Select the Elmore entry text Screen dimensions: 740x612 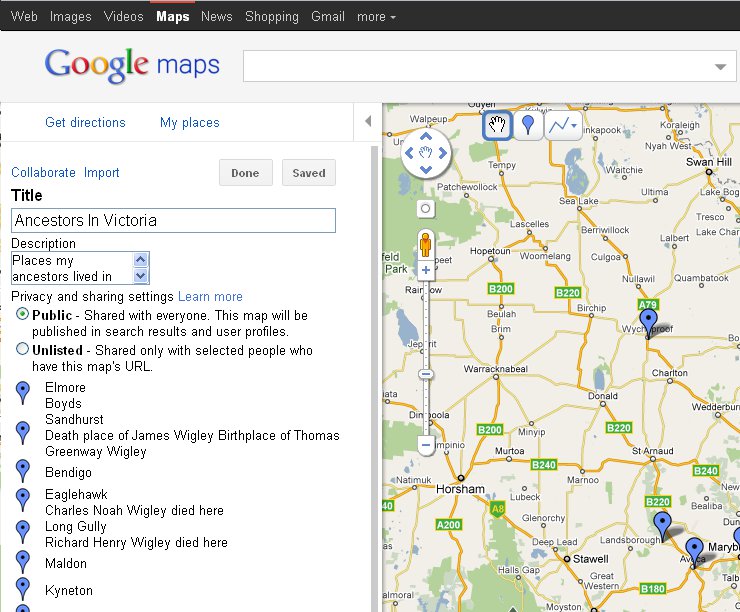[66, 387]
